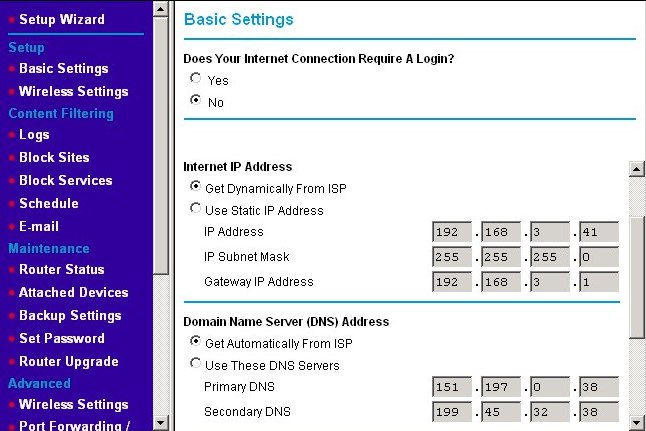This screenshot has width=646, height=431.
Task: Click Secondary DNS first octet field 199
Action: click(452, 412)
